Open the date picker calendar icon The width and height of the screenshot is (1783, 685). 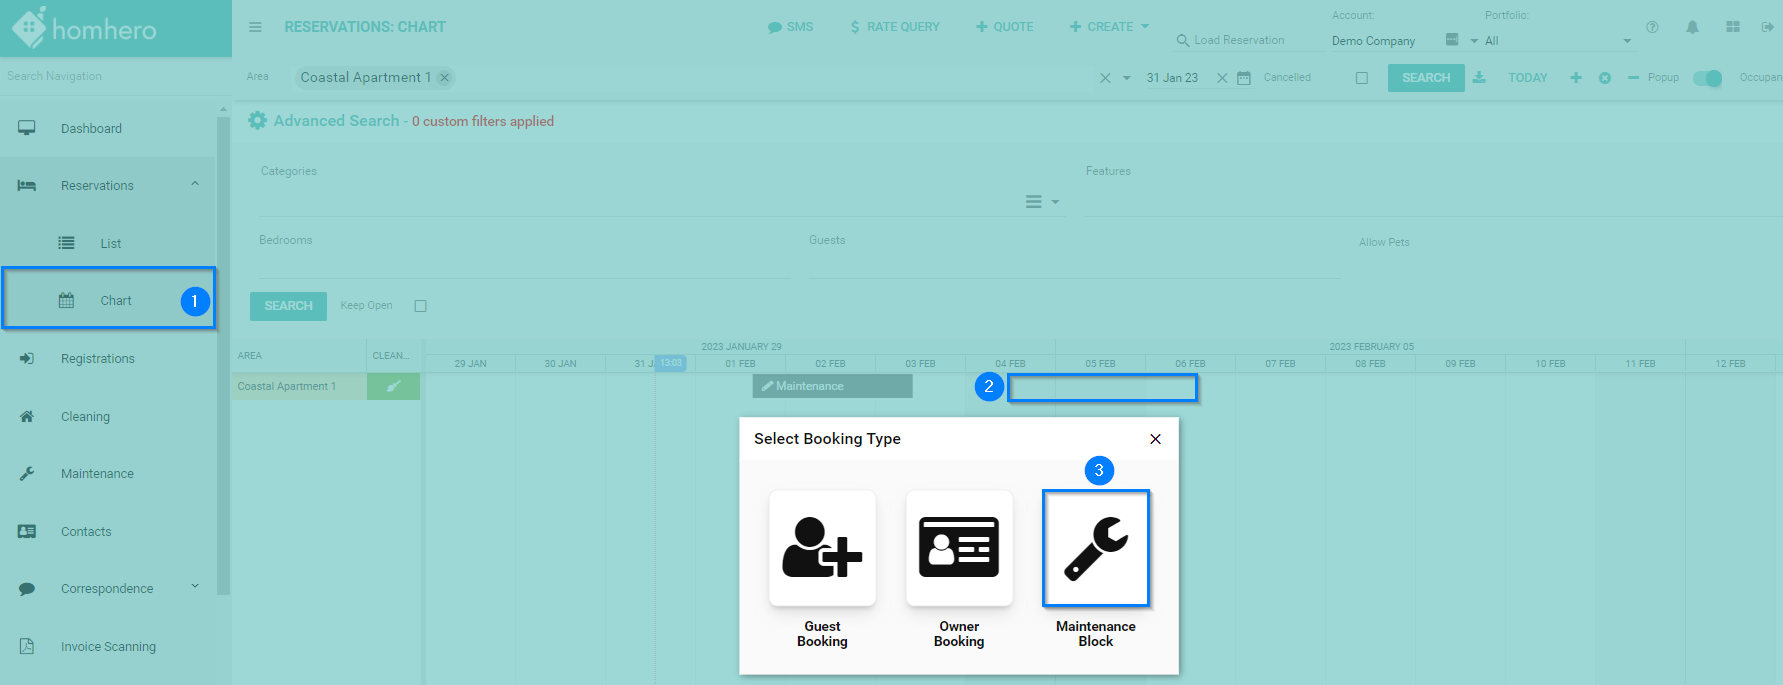click(x=1244, y=78)
